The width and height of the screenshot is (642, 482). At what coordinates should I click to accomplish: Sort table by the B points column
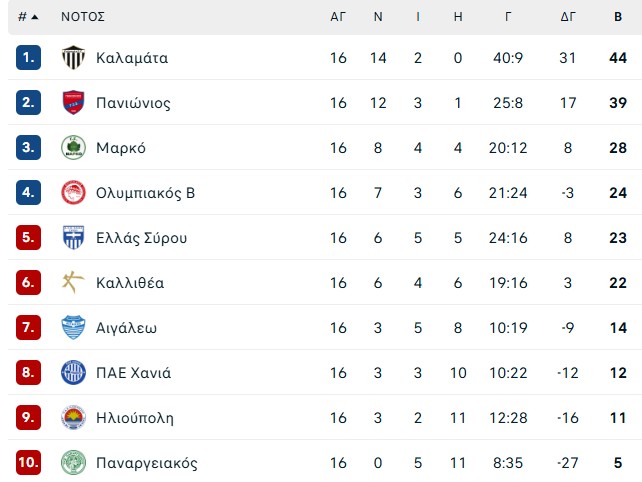coord(618,17)
